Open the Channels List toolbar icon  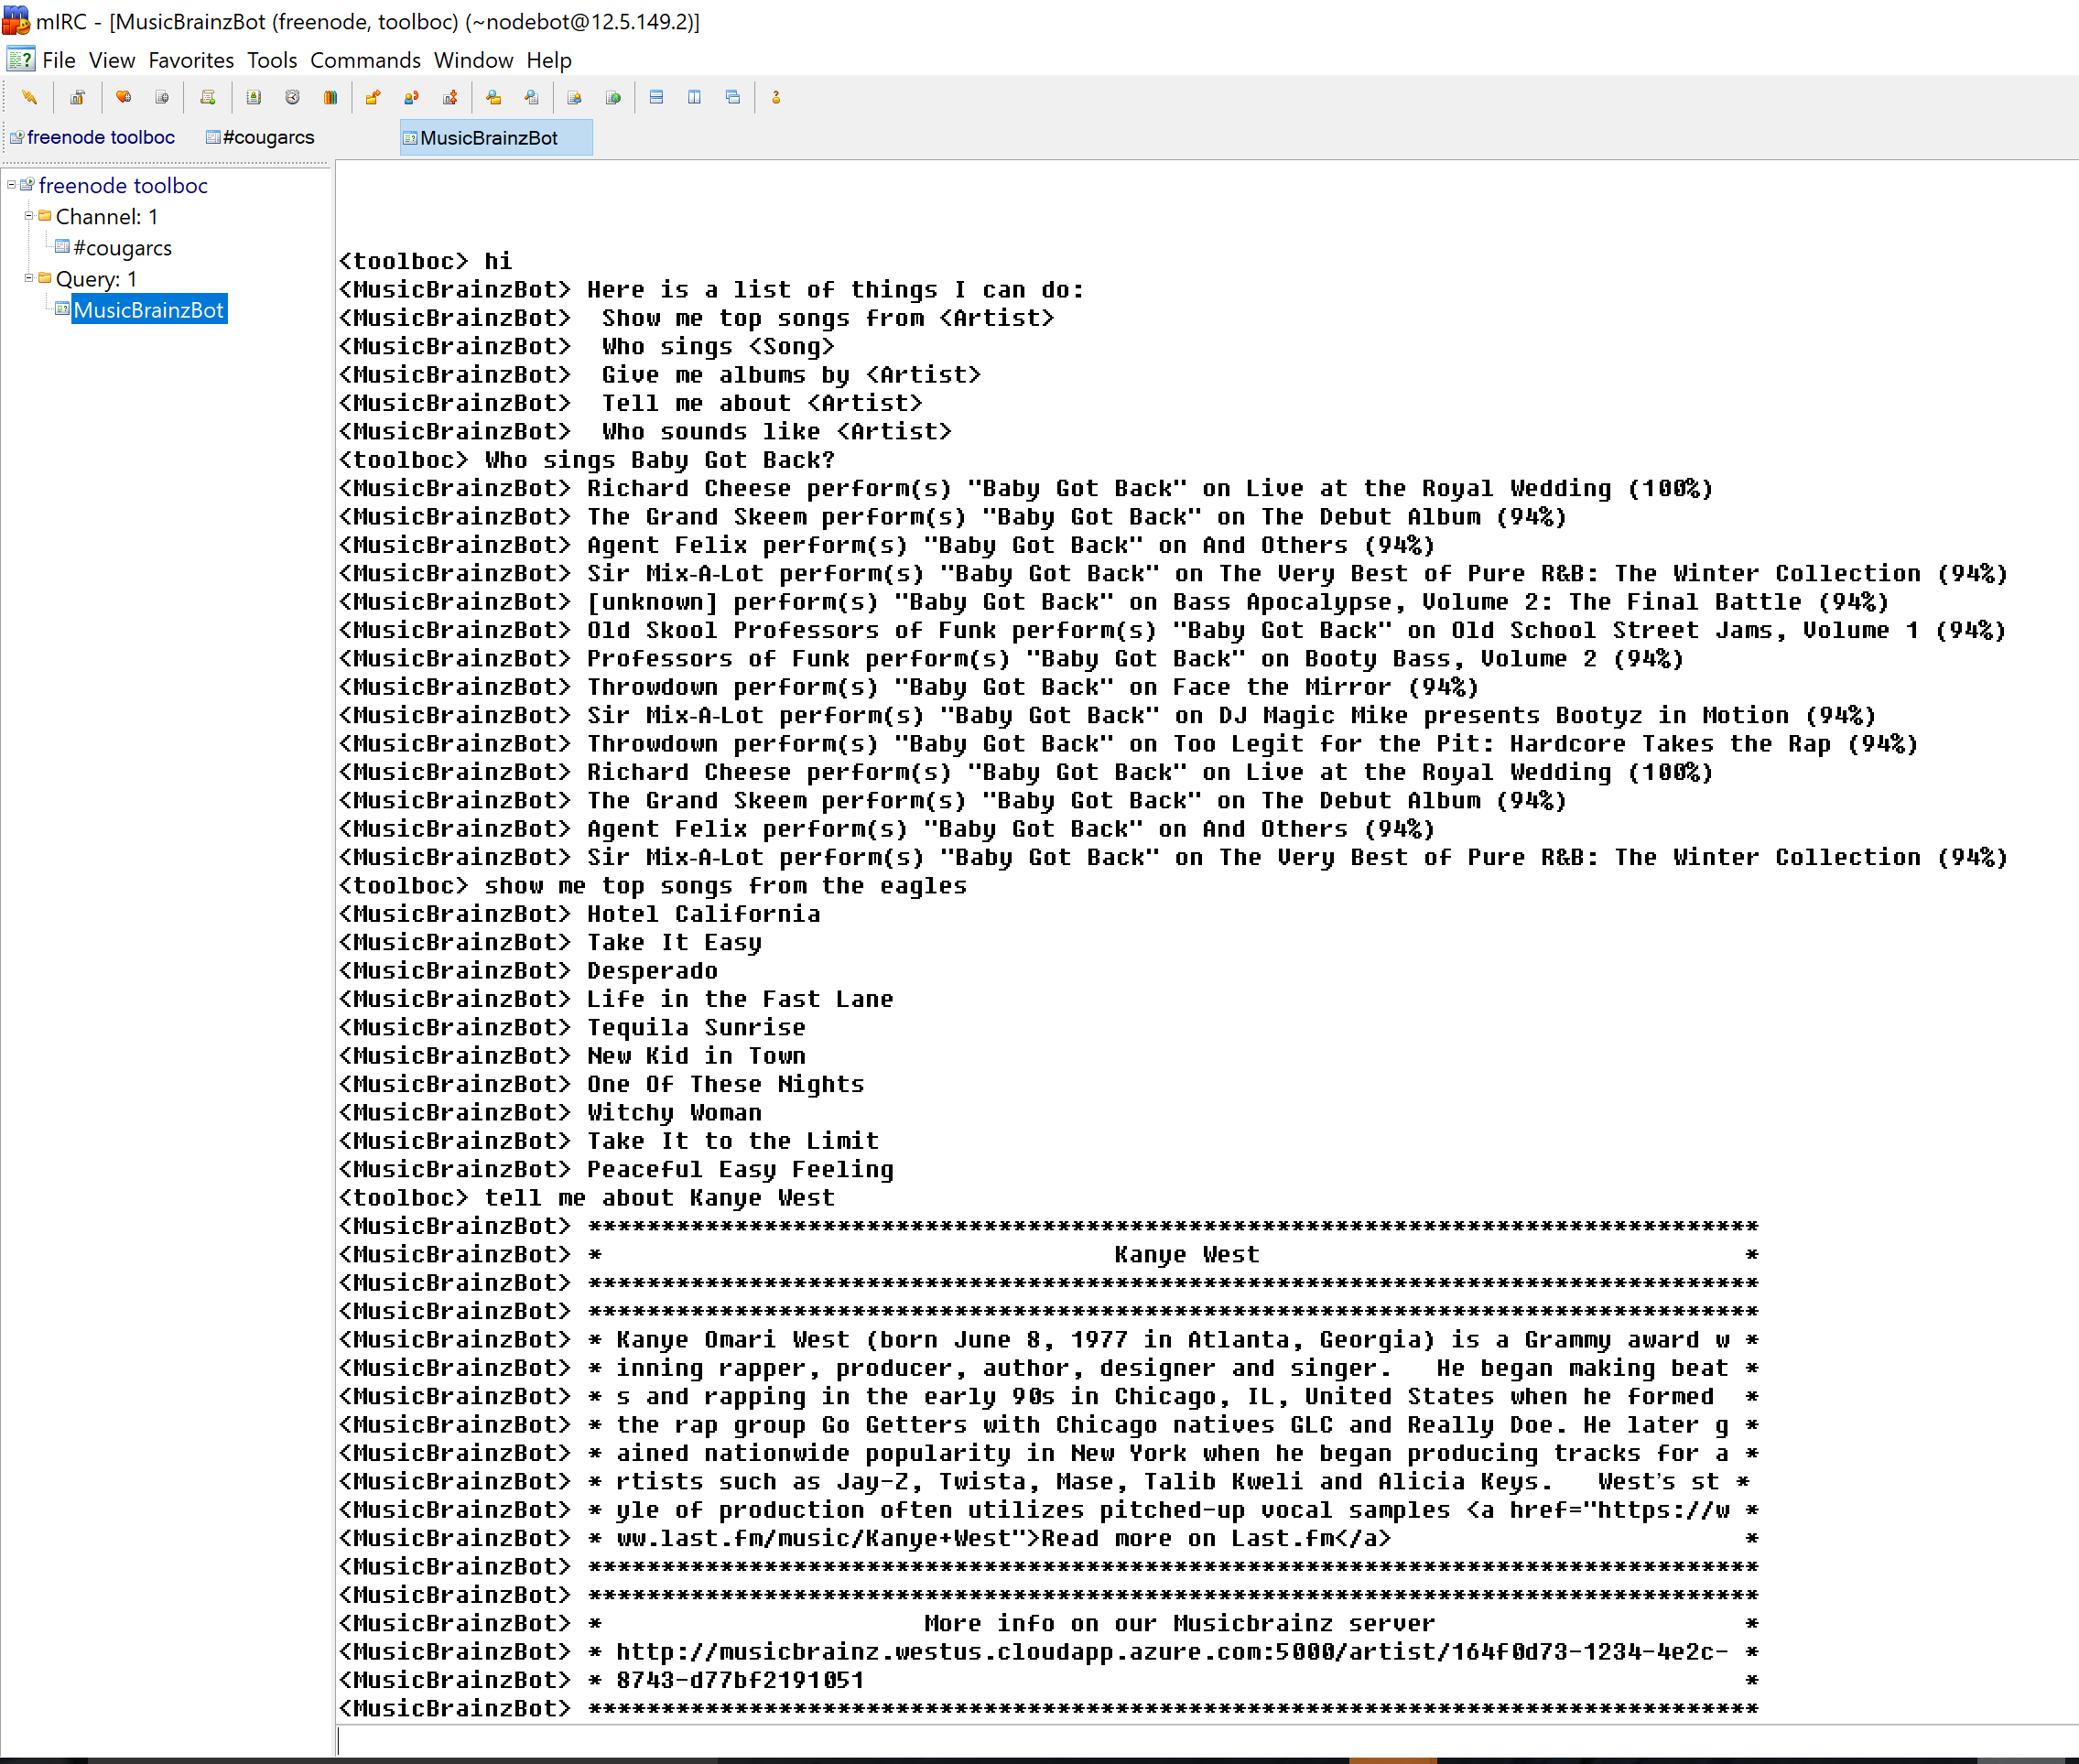(x=162, y=98)
